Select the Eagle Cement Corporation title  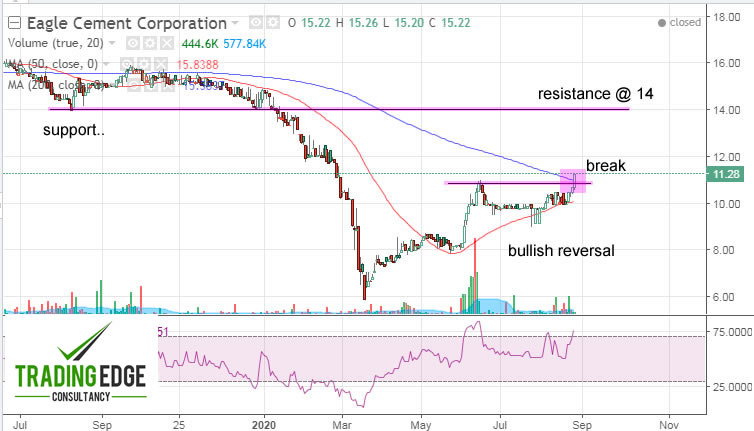(x=126, y=23)
